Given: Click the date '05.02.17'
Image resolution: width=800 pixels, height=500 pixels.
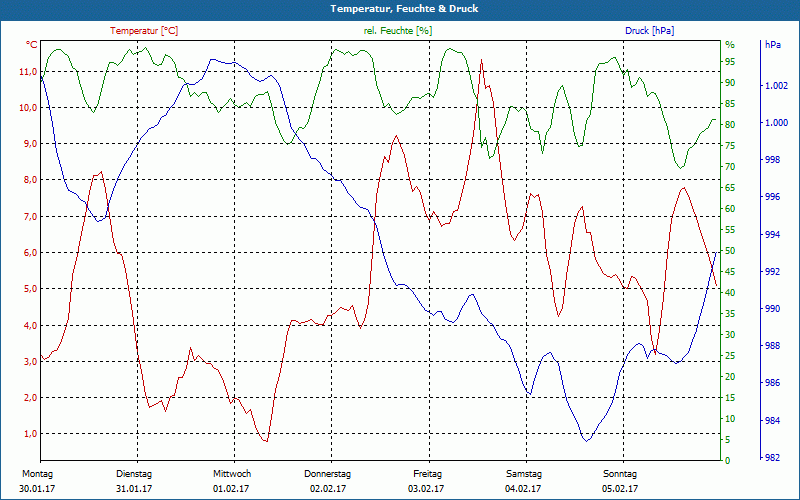Looking at the screenshot, I should (620, 489).
